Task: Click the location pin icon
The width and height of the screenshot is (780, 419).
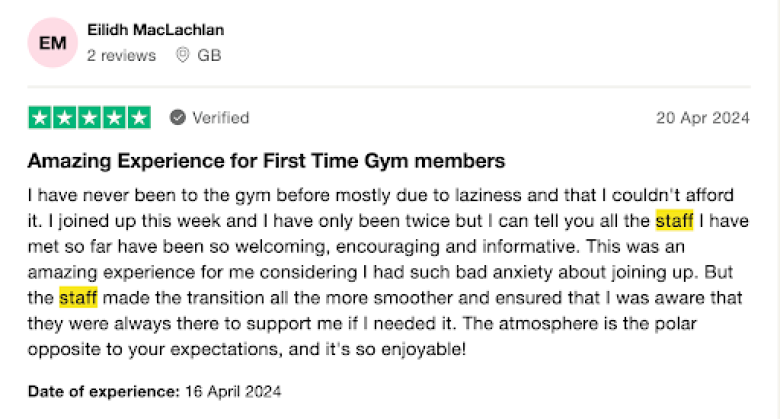Action: [x=183, y=55]
